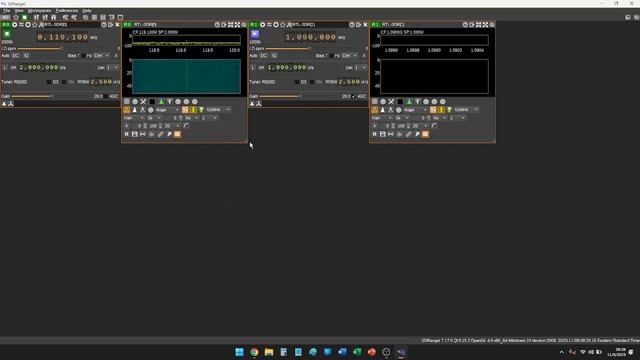Pause the R1 spectrum display

coord(374,134)
